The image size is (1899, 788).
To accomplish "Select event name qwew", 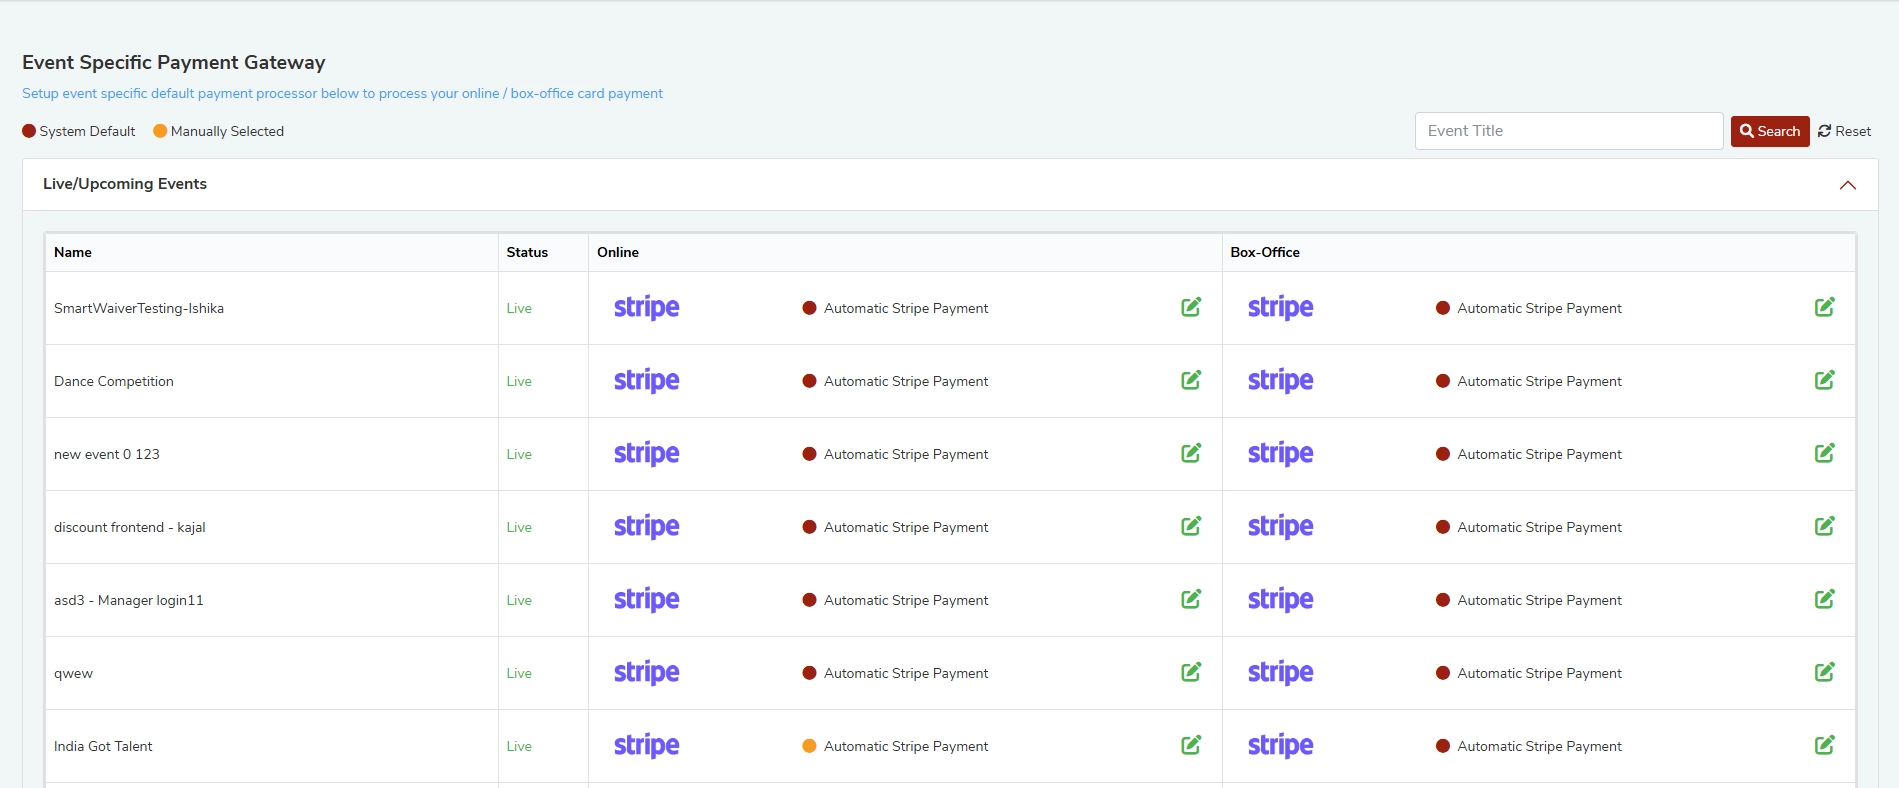I will 73,673.
